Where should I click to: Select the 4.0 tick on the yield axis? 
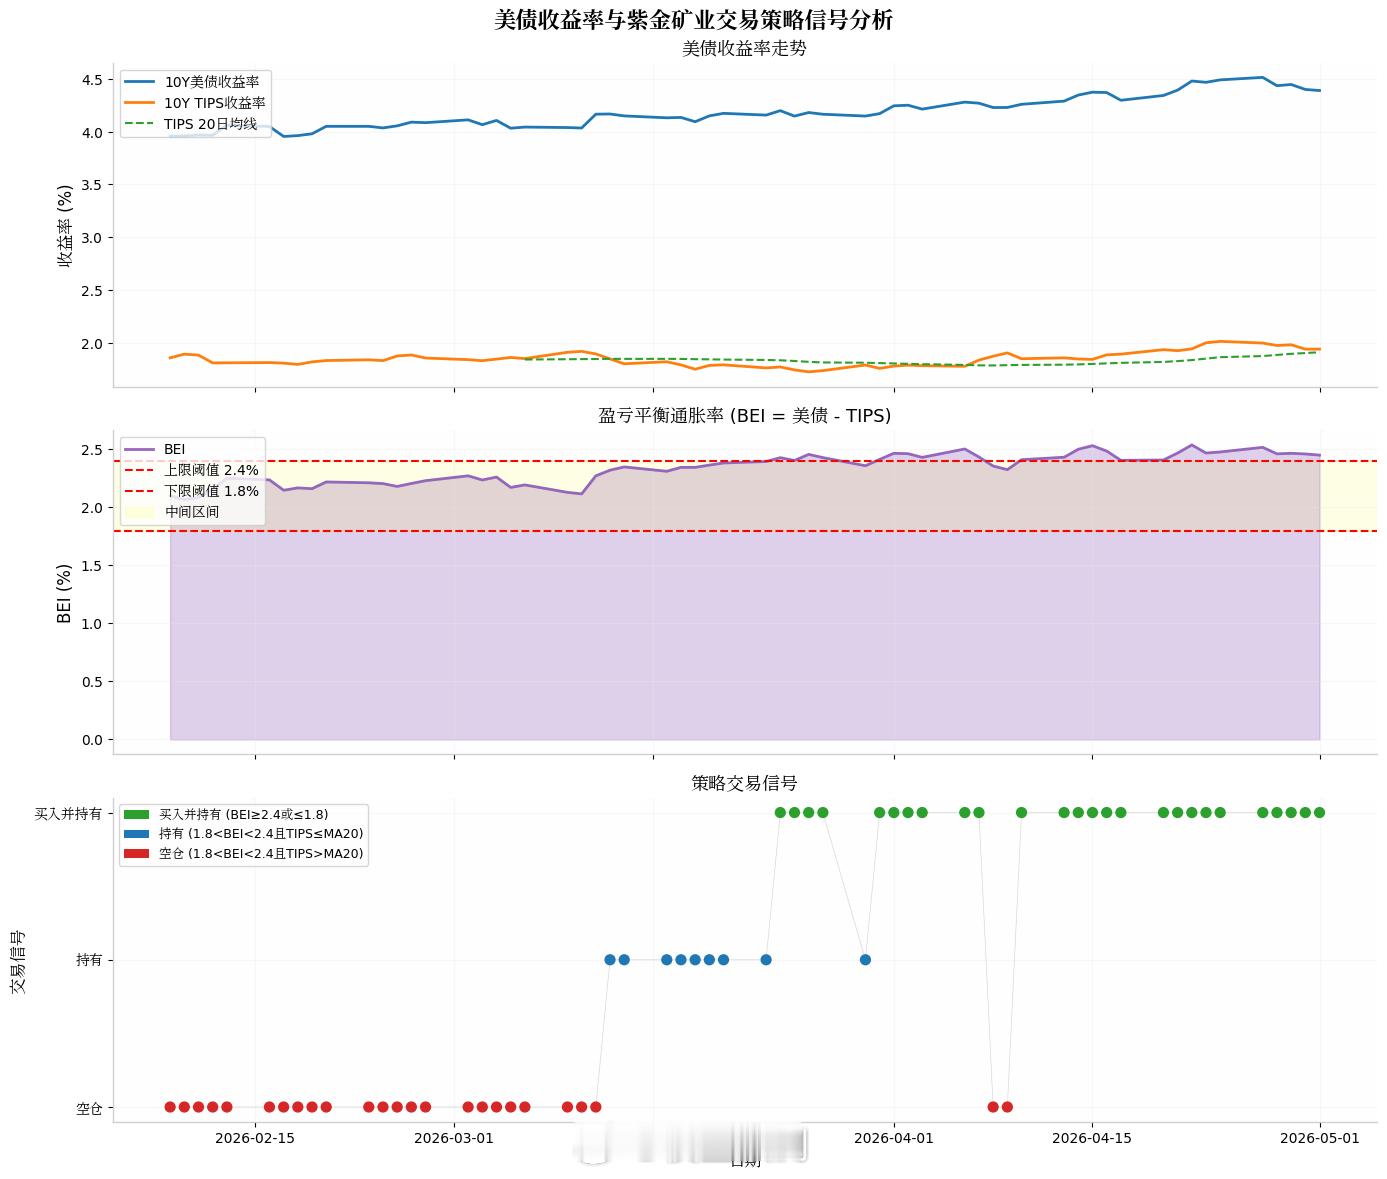pos(91,133)
